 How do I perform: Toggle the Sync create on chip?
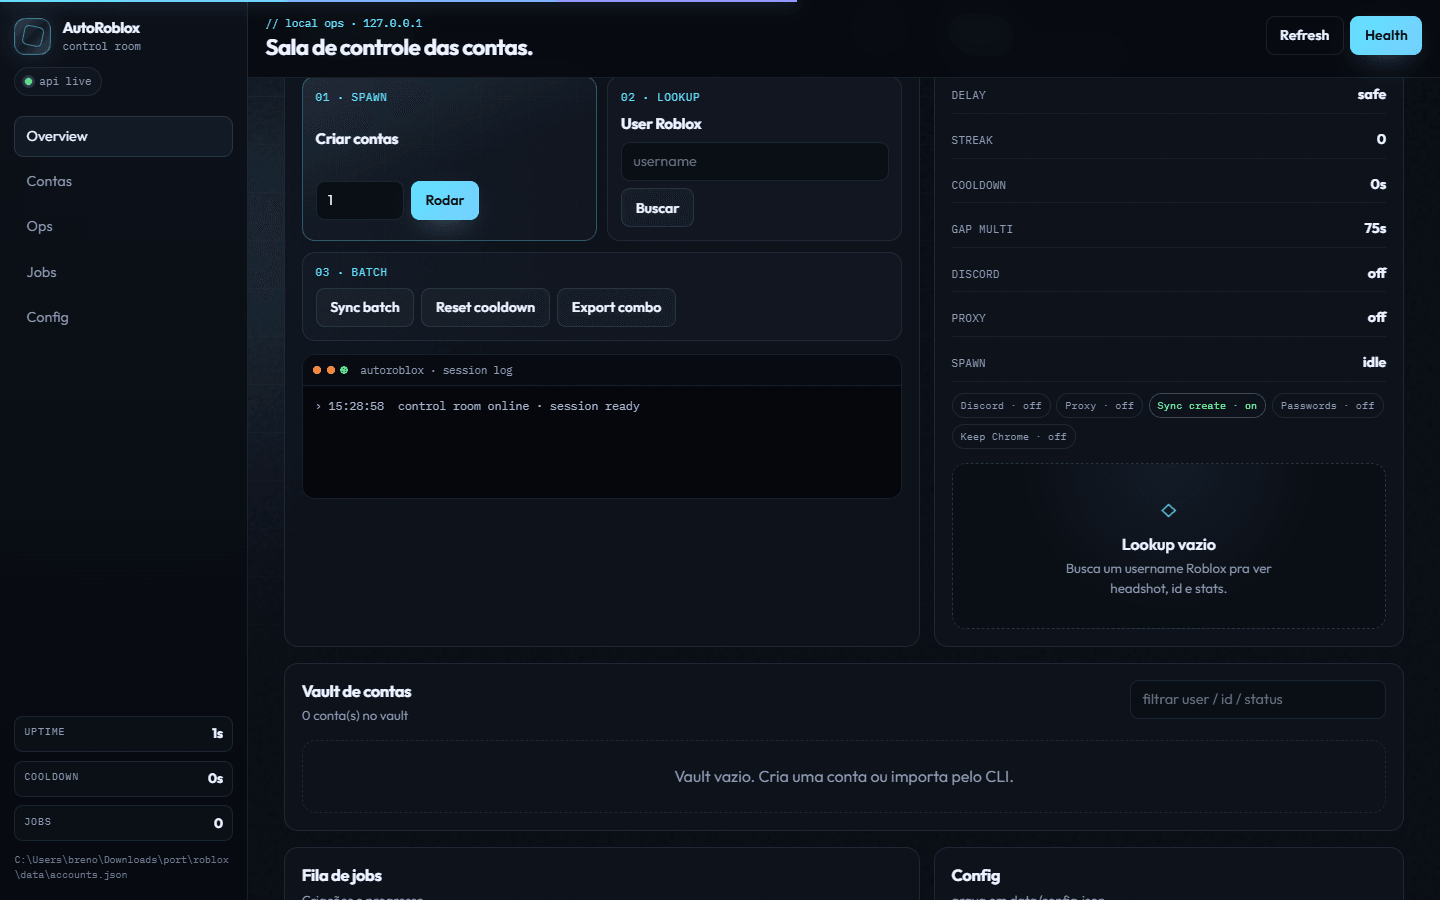[x=1207, y=406]
